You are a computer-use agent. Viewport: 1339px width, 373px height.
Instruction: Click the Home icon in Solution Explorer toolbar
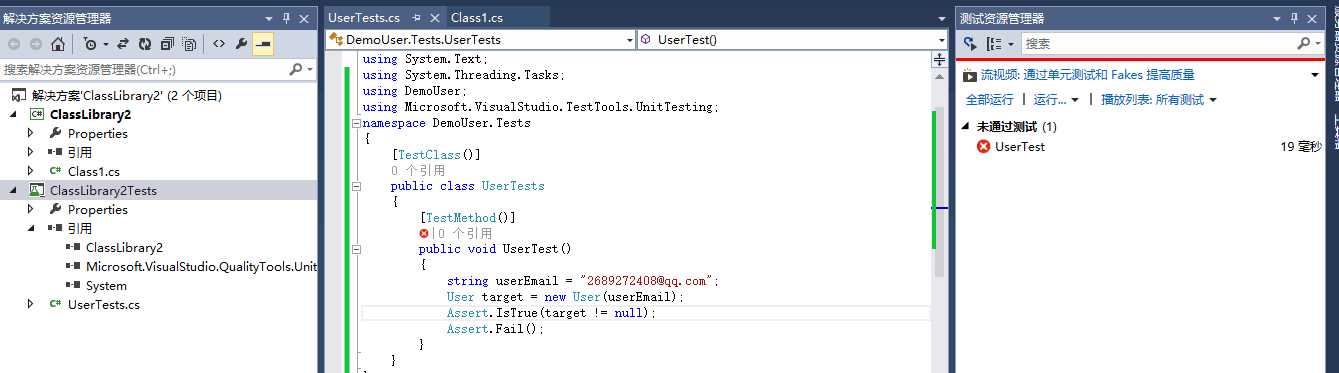[58, 44]
